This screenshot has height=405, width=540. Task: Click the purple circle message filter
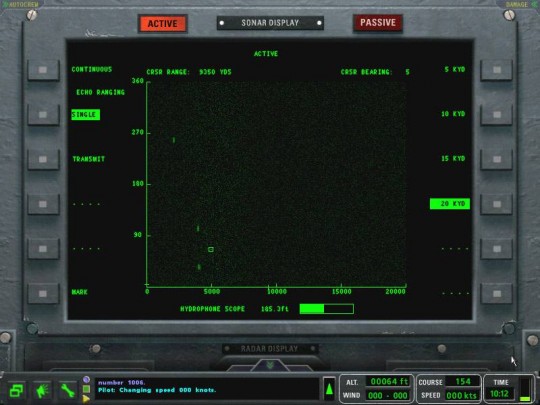[86, 380]
